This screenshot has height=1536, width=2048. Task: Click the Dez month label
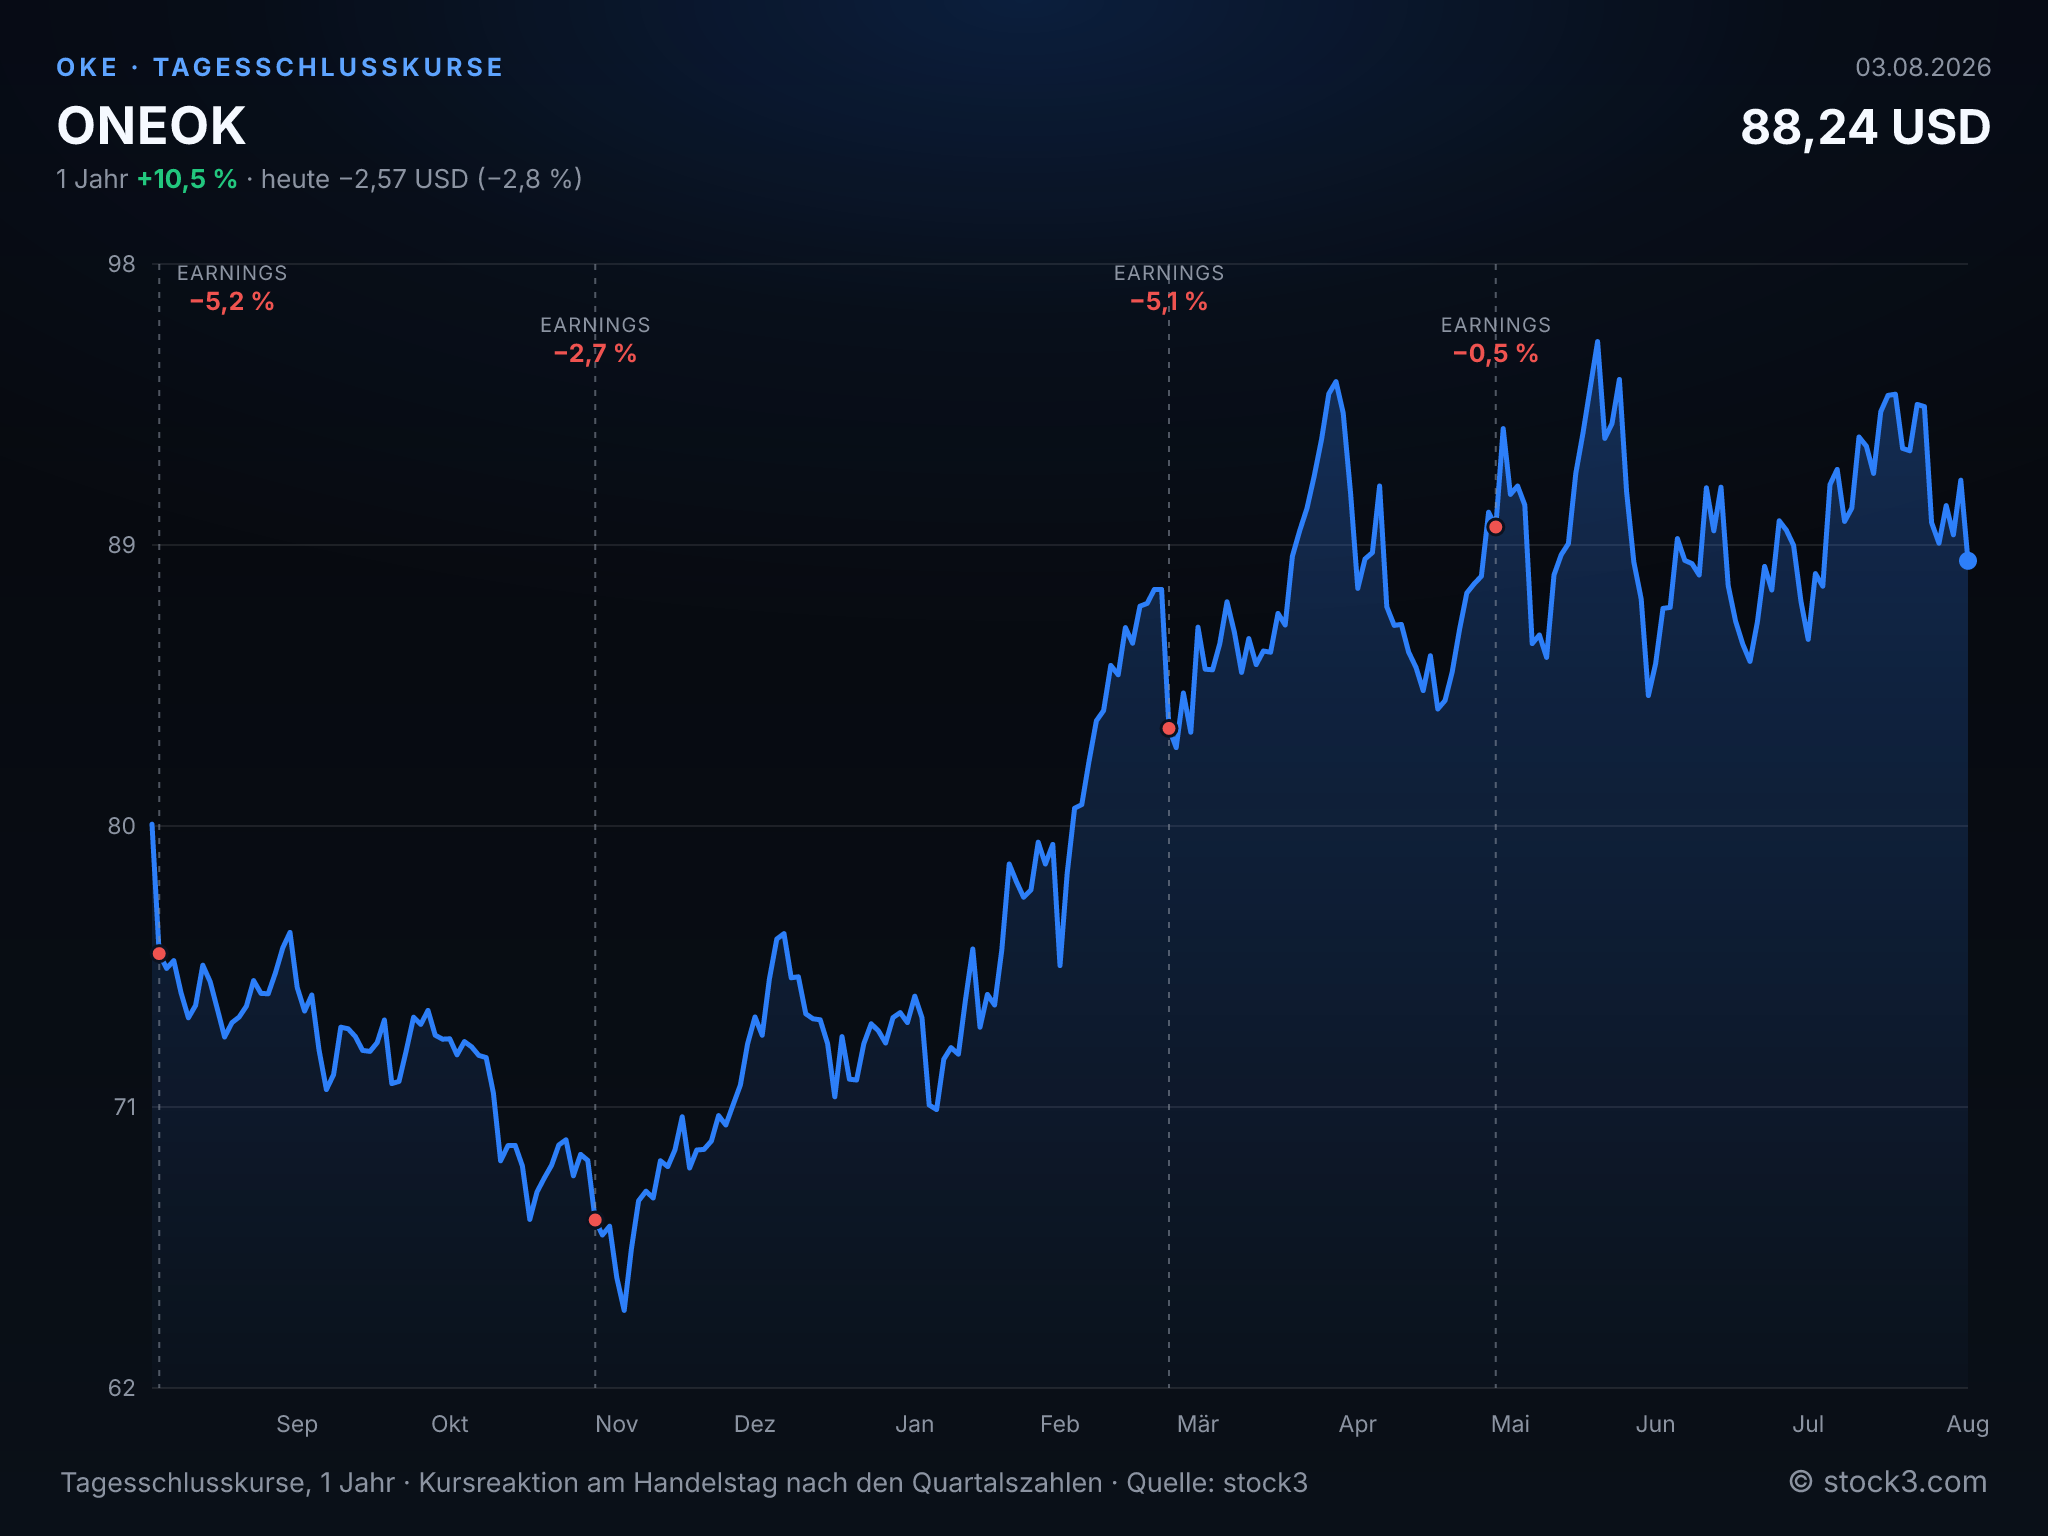755,1424
